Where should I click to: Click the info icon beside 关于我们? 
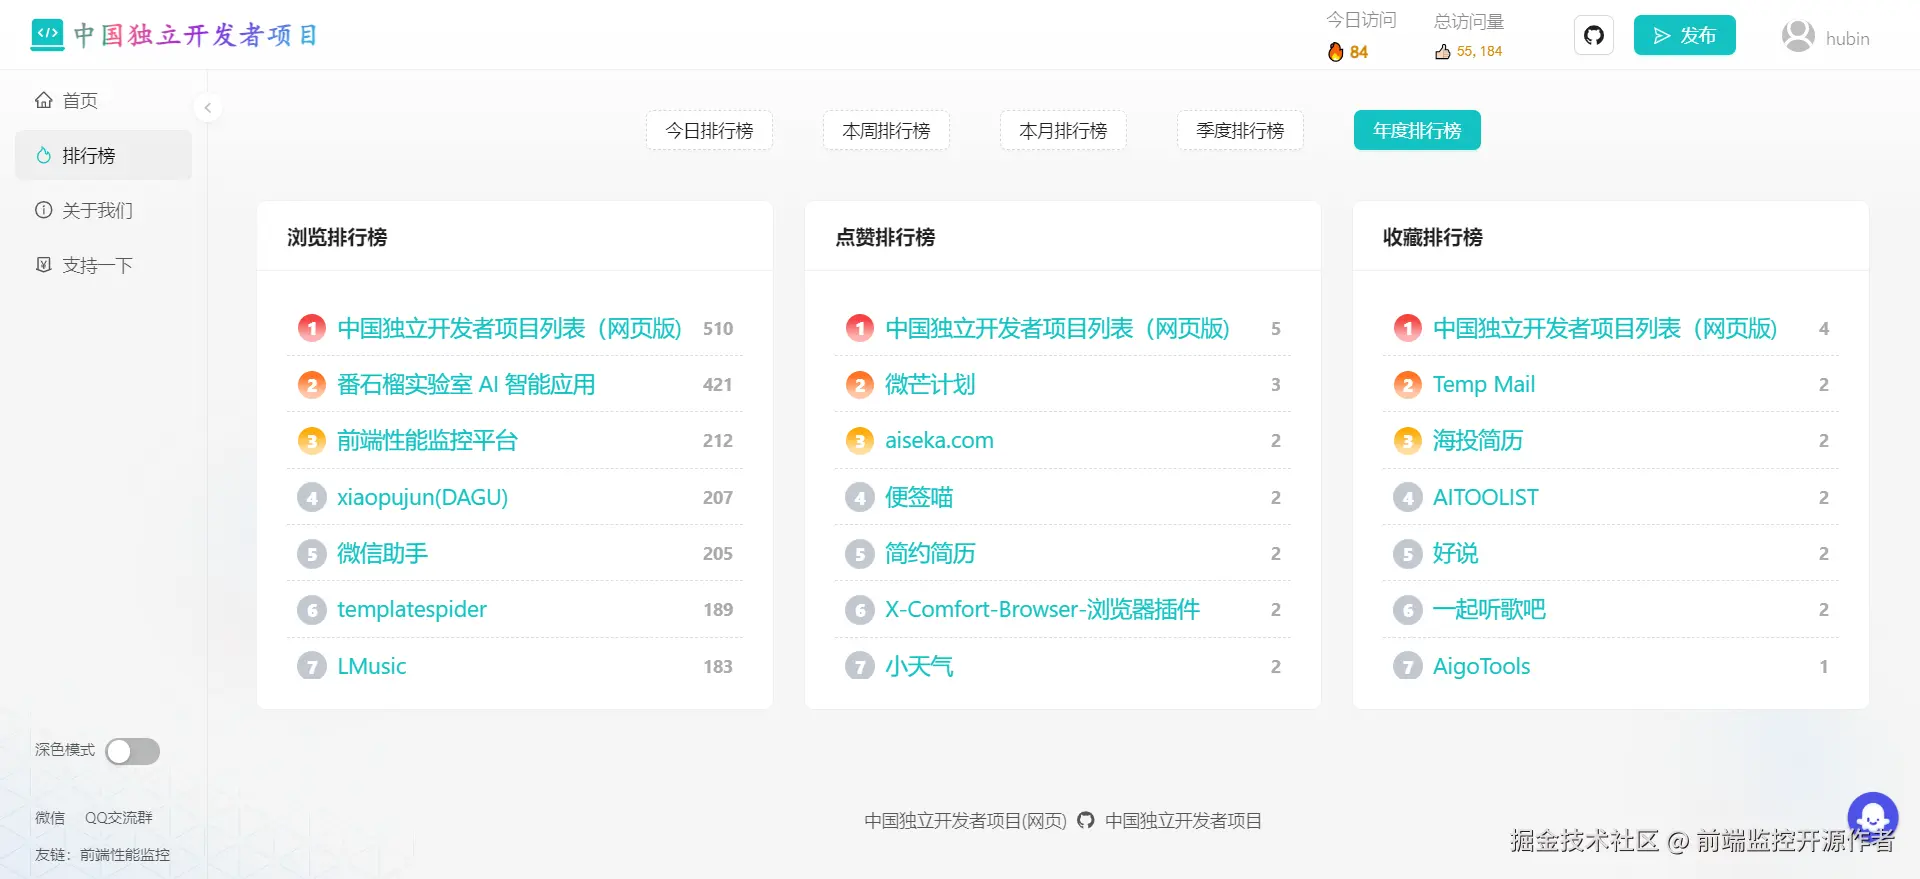(x=44, y=210)
